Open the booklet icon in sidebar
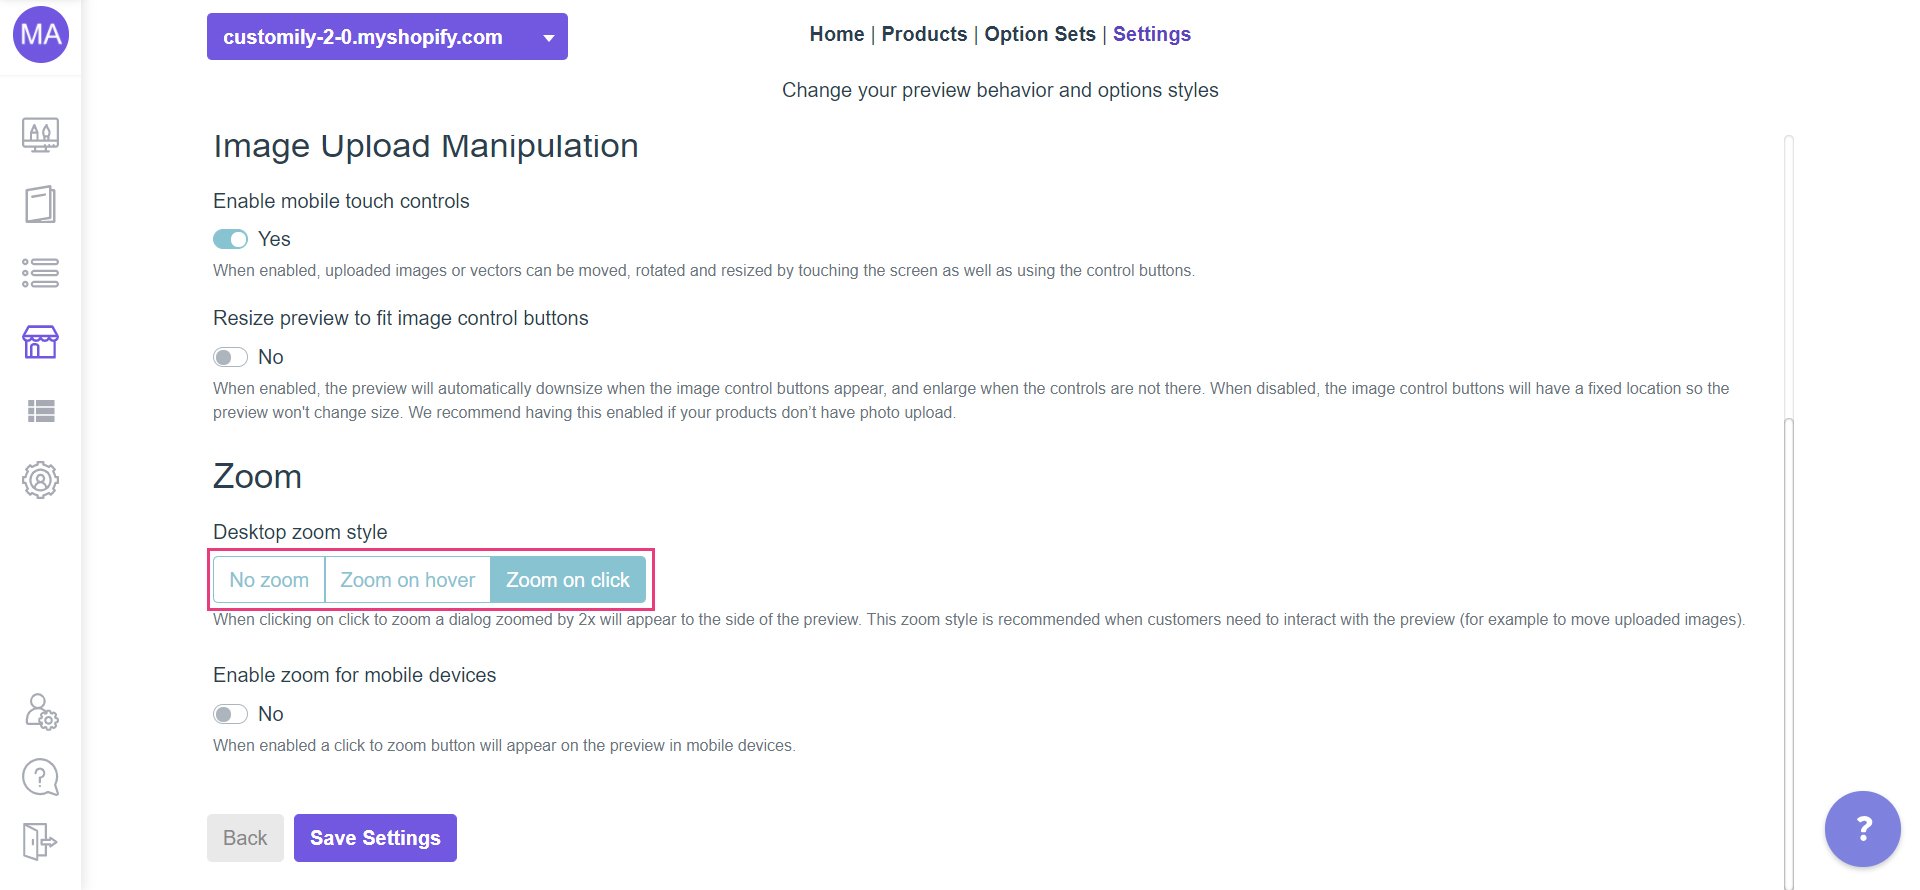The height and width of the screenshot is (890, 1920). point(41,204)
